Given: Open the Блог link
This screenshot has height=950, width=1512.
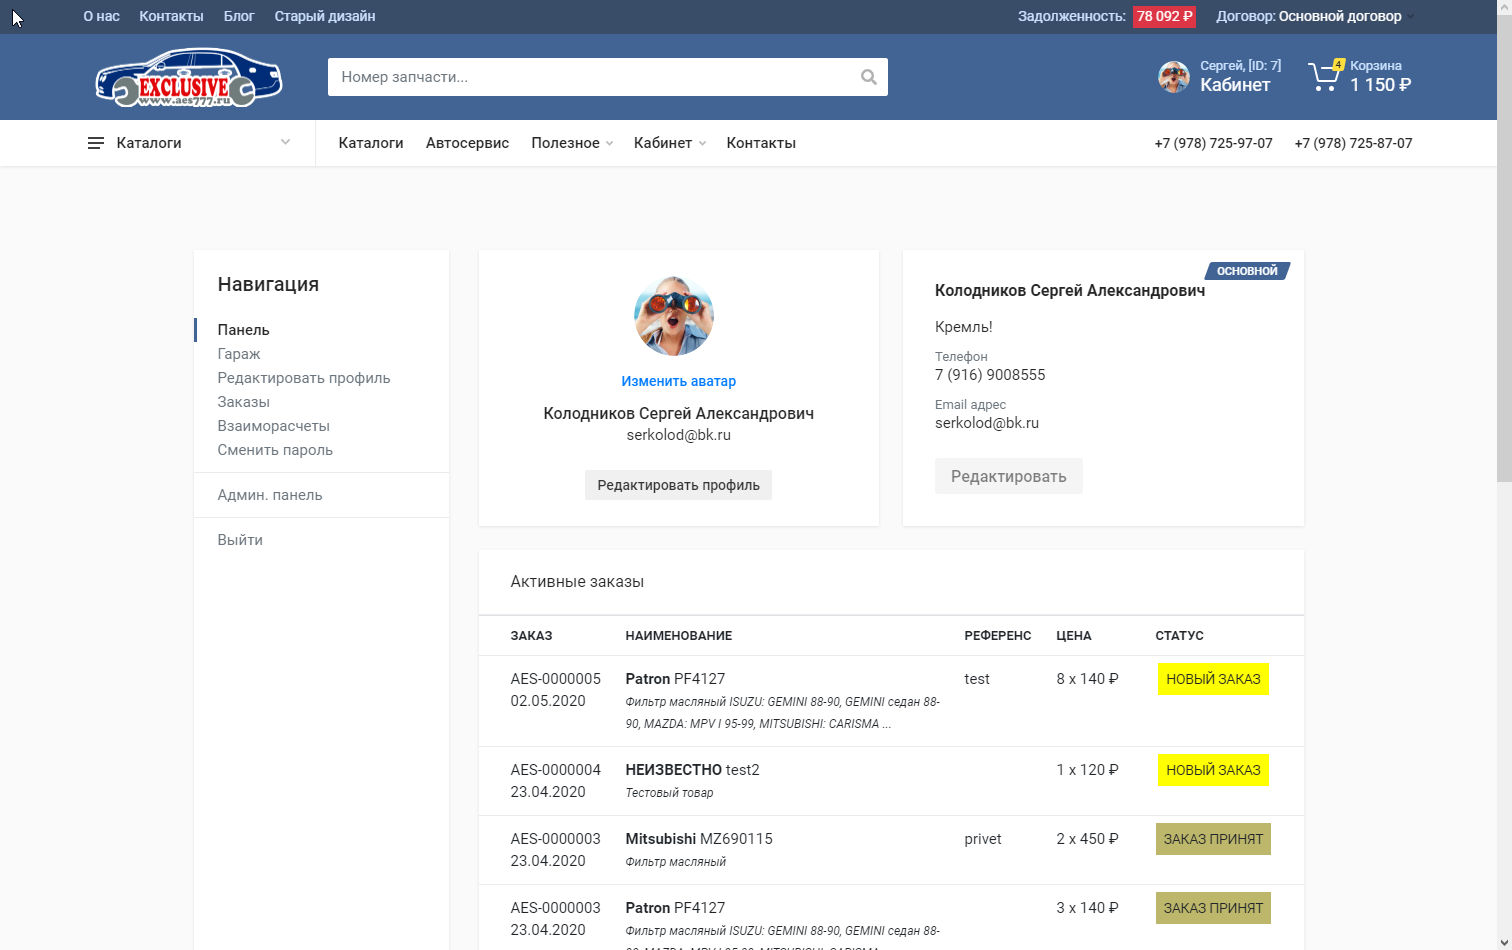Looking at the screenshot, I should click(x=239, y=16).
